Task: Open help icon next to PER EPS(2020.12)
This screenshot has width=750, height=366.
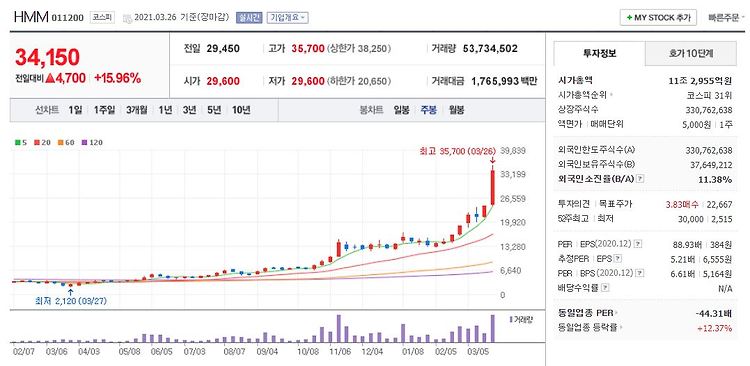Action: (x=638, y=244)
